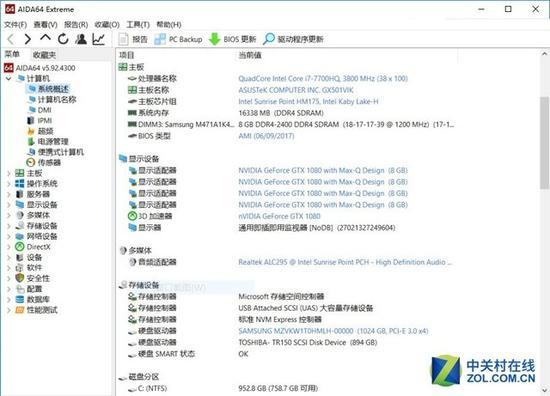
Task: Click the 安全性 shield icon
Action: (x=20, y=278)
